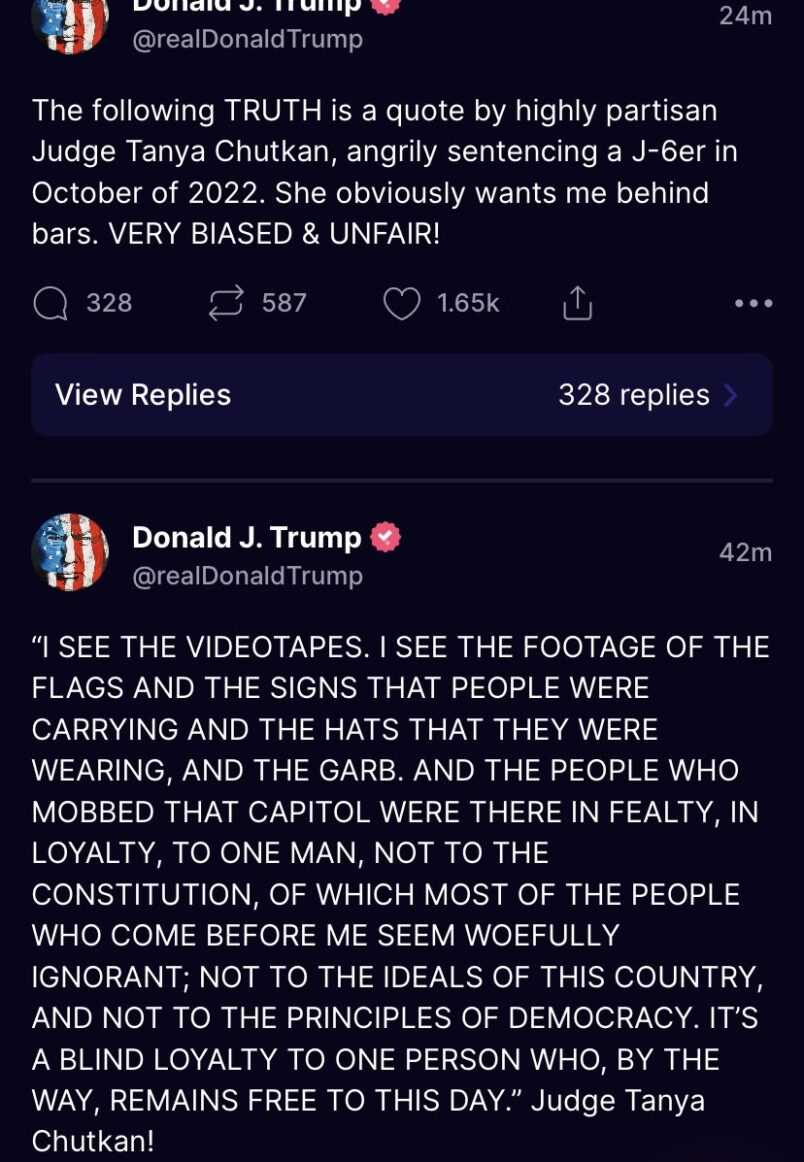
Task: Click the verified badge next to Donald J. Trump in the 42m post
Action: [x=386, y=537]
